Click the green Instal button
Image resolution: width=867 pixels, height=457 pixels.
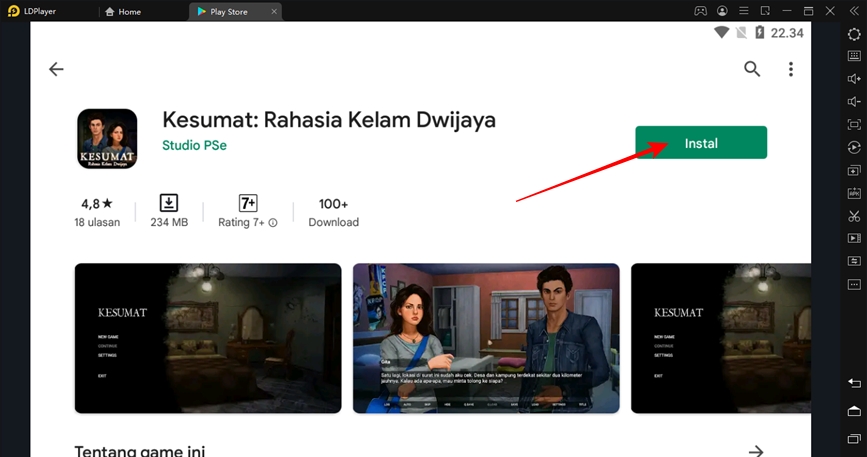(701, 143)
